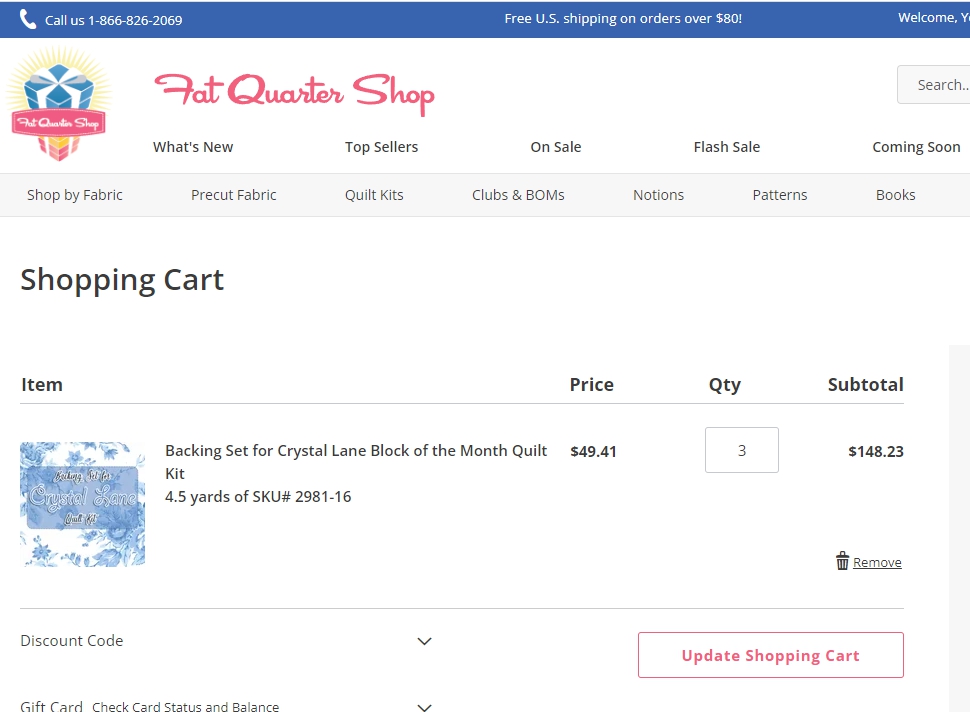
Task: Go to the On Sale section
Action: coord(556,147)
